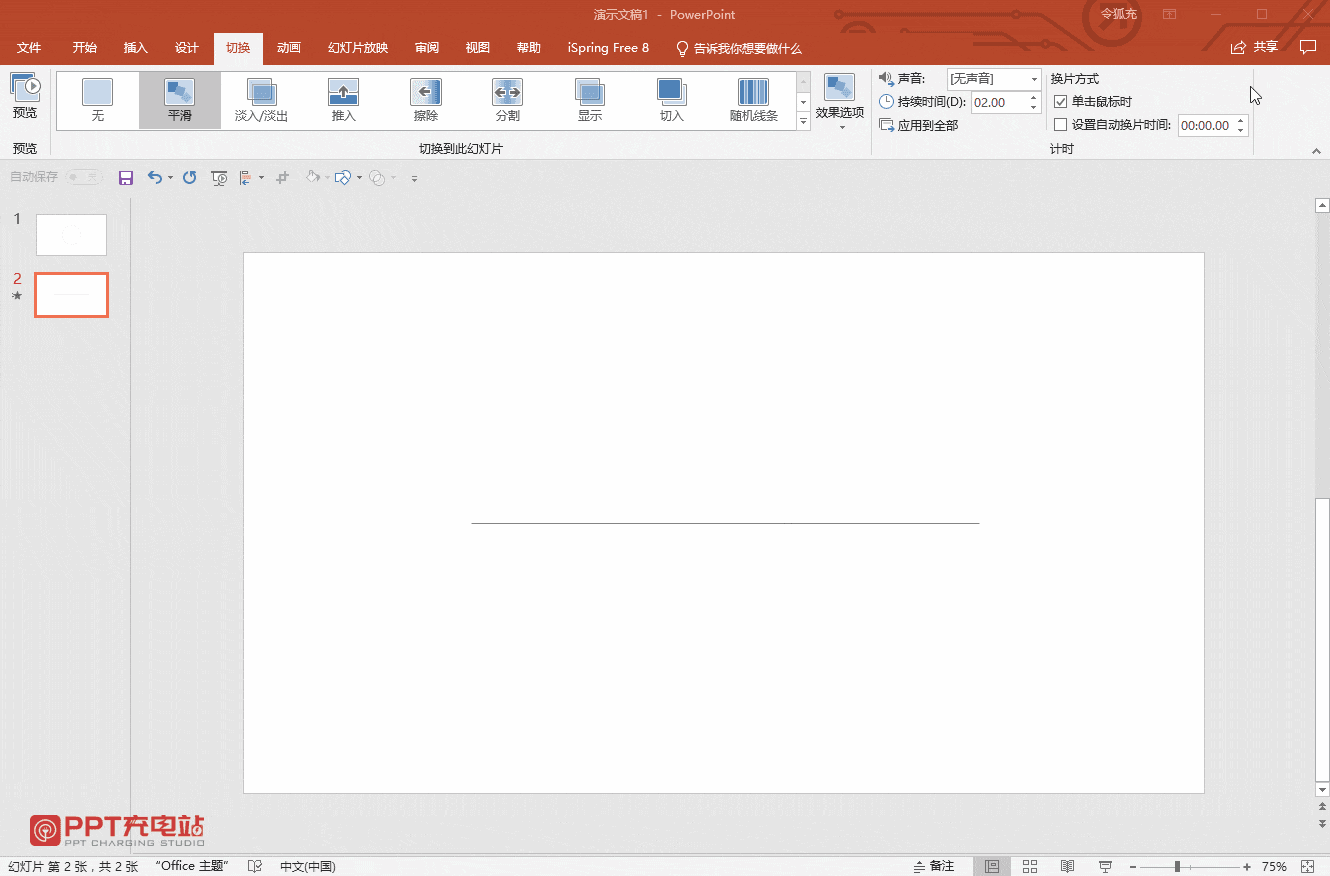Viewport: 1330px width, 876px height.
Task: Select slide 1 thumbnail
Action: [x=71, y=234]
